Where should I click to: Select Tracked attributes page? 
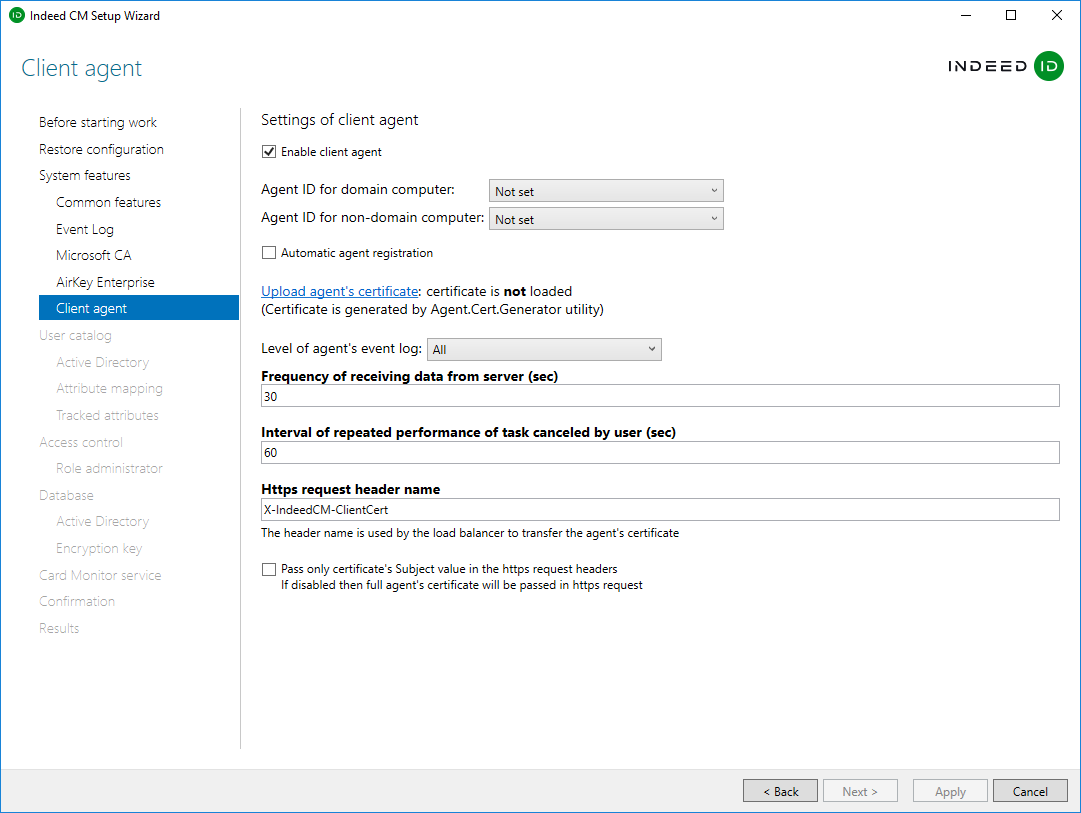(x=108, y=415)
